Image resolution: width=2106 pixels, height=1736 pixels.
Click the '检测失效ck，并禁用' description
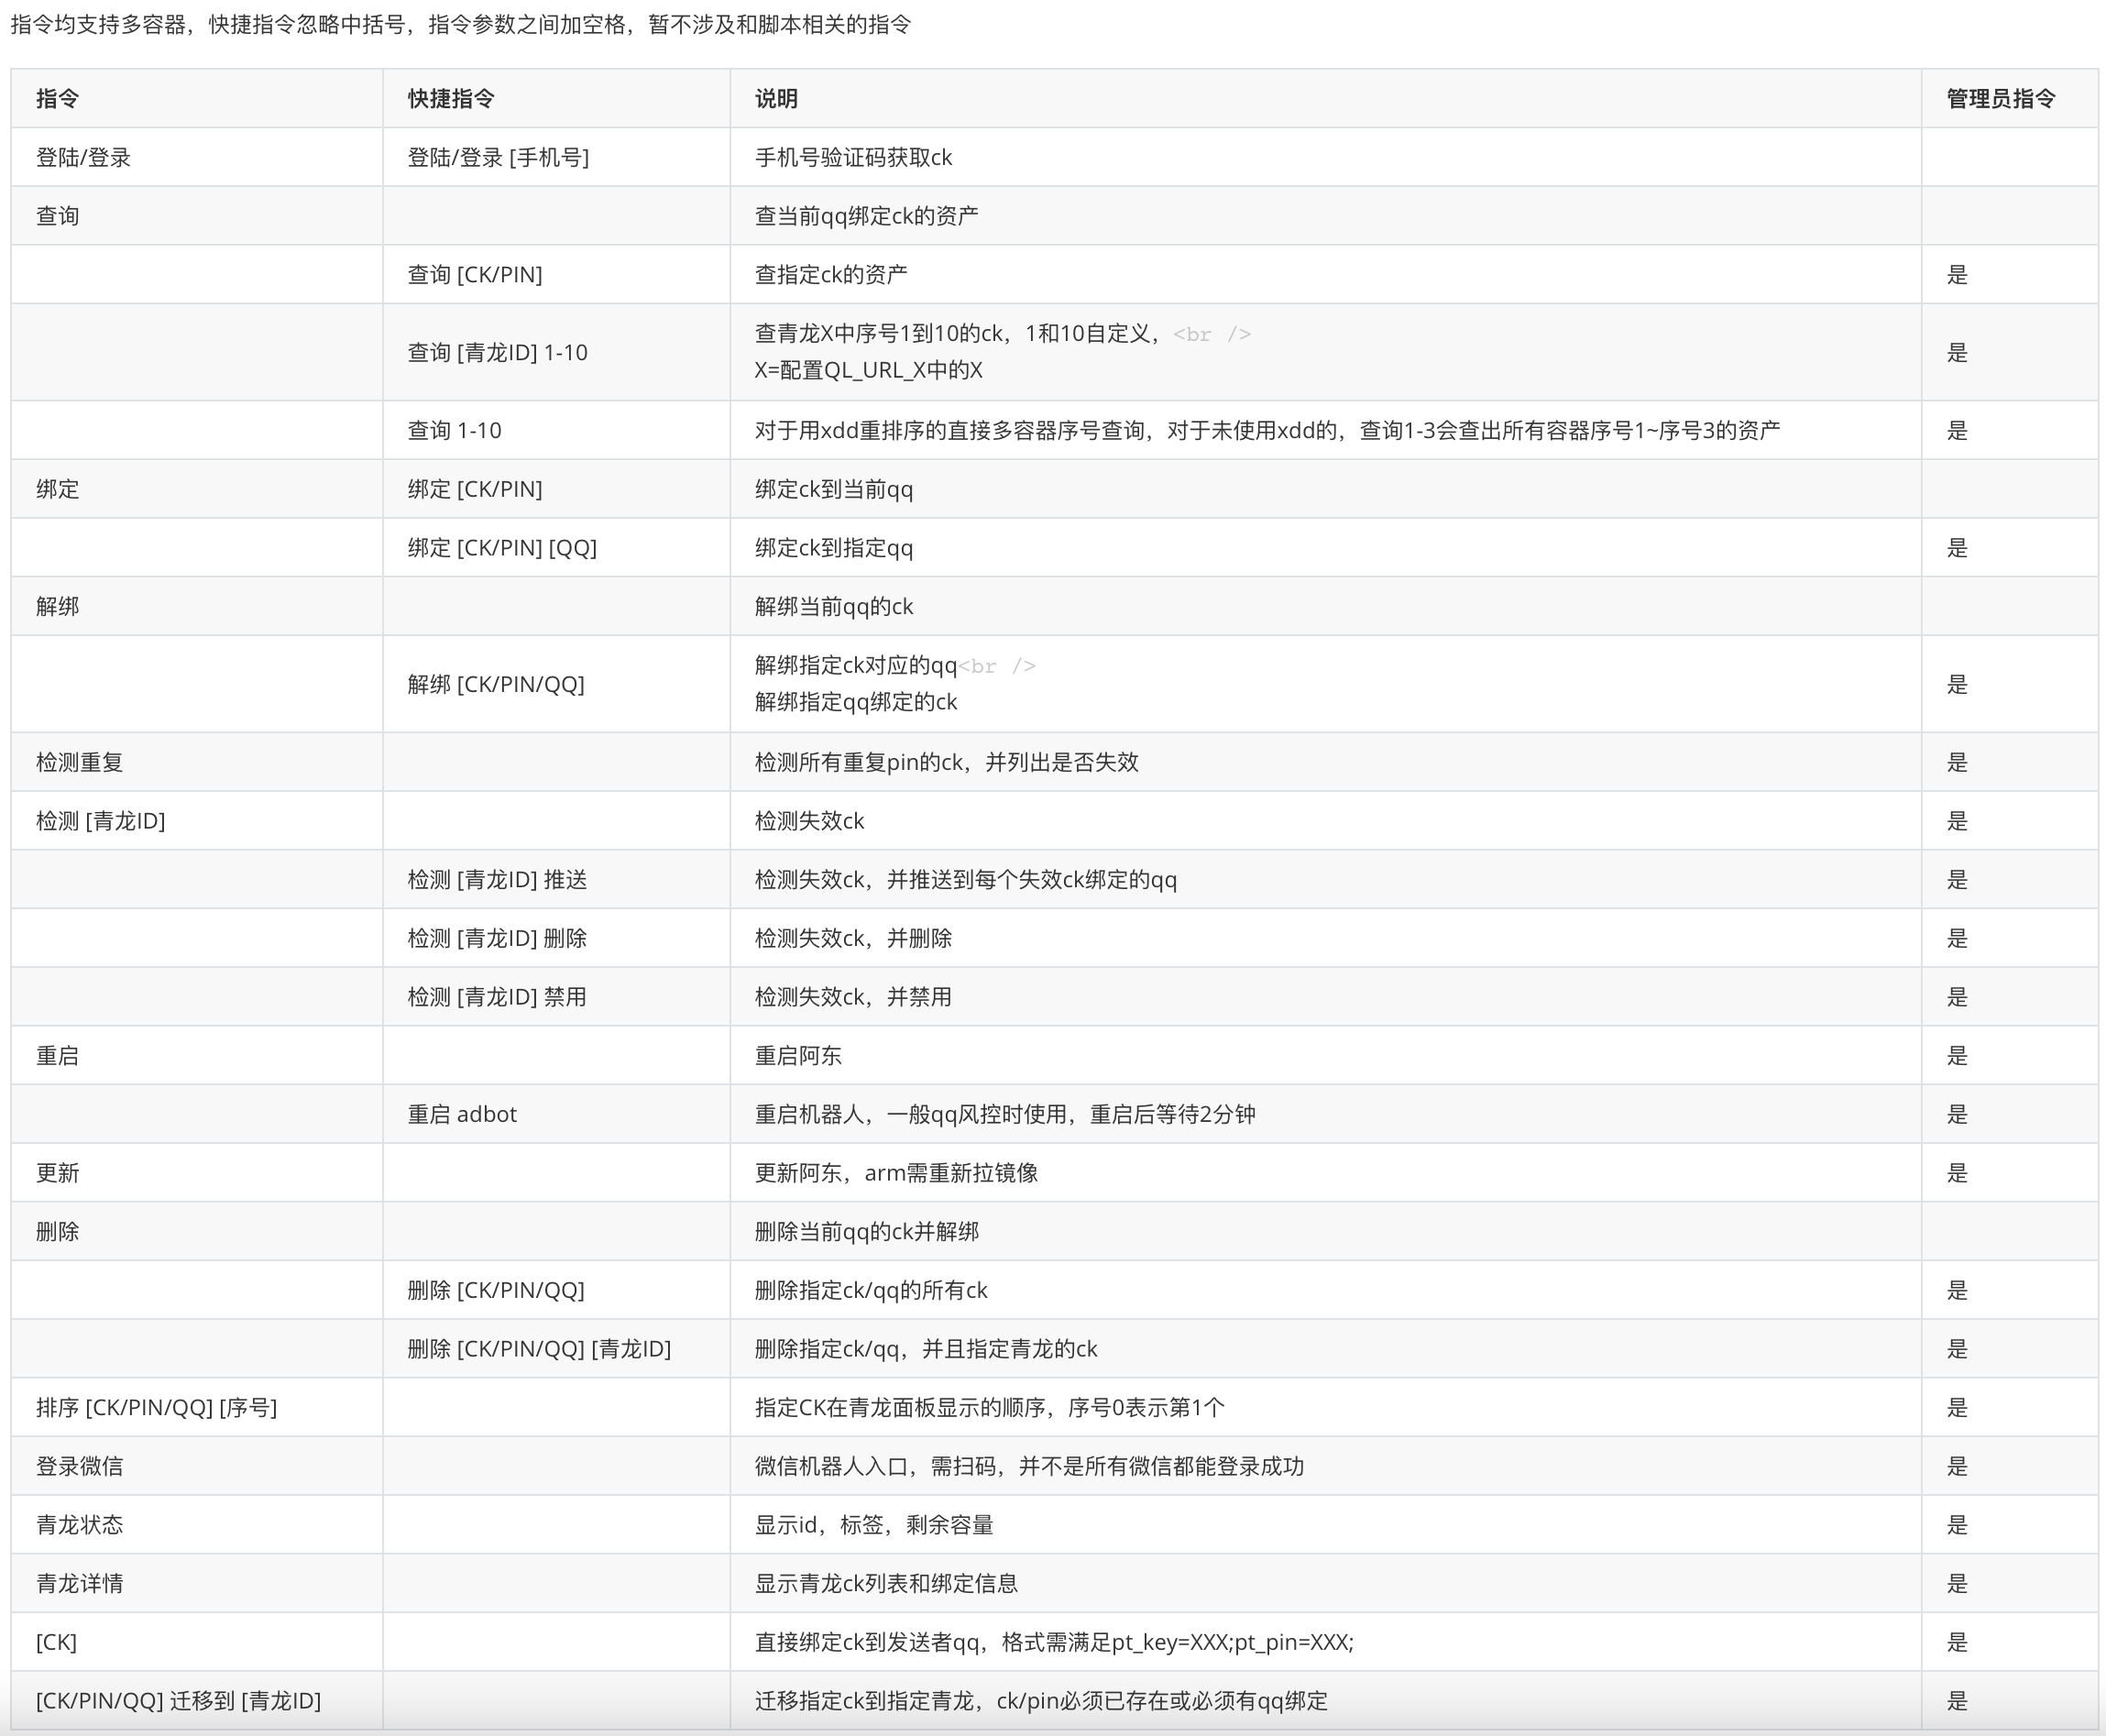853,996
